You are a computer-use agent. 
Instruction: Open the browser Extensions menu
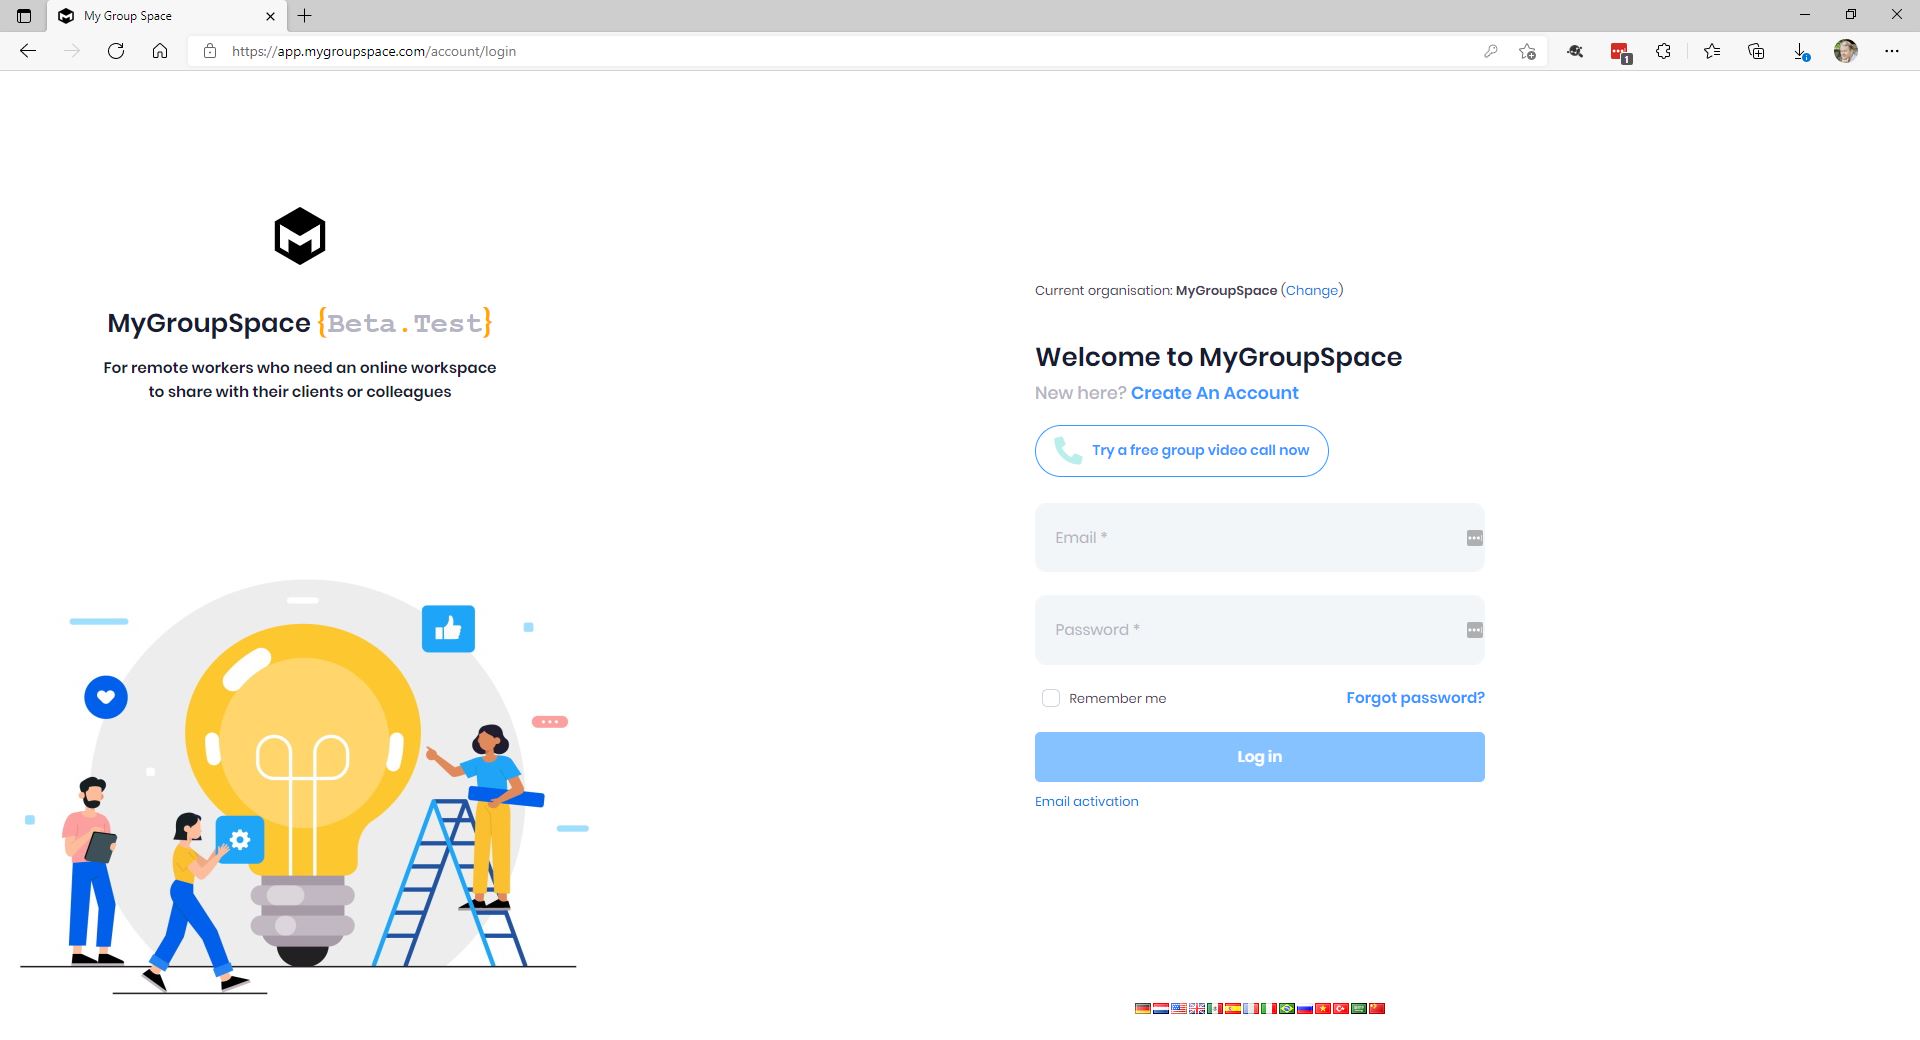tap(1663, 51)
